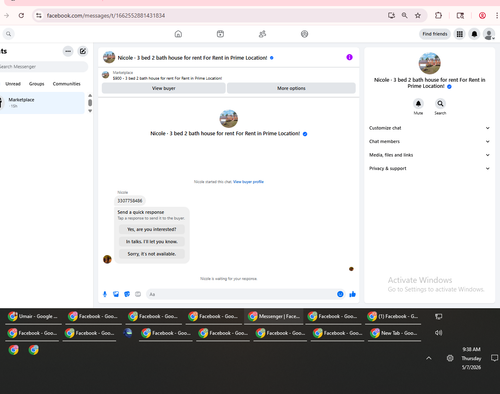The height and width of the screenshot is (394, 500).
Task: Expand Customize chat section
Action: click(429, 128)
